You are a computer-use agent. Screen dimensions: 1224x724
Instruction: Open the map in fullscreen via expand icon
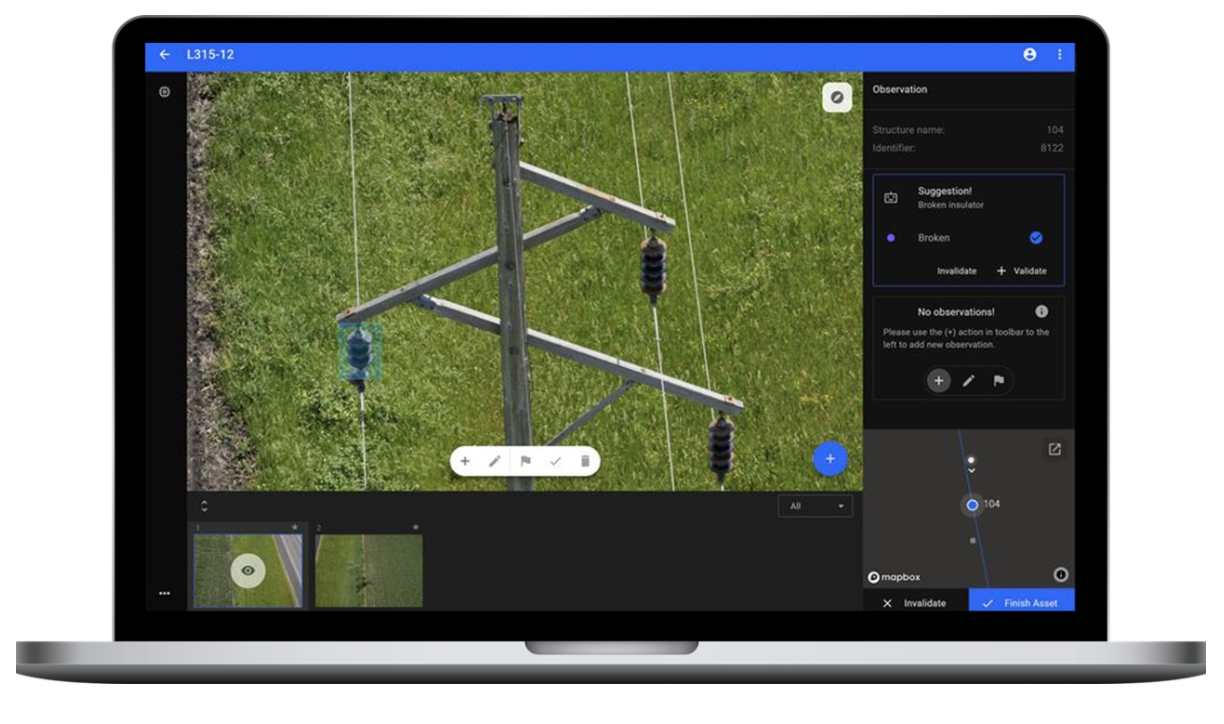point(1054,448)
